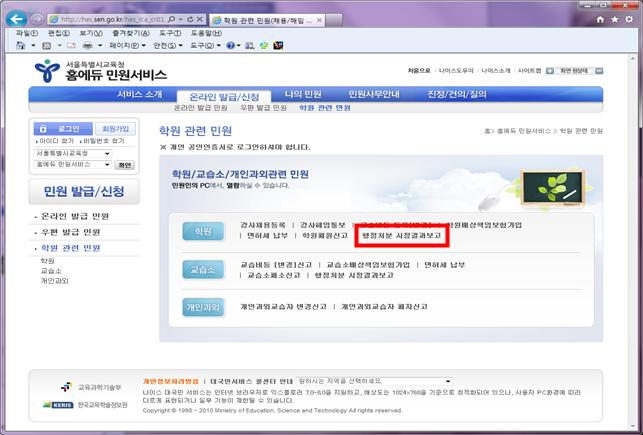Select 우편 발급 민원 in left sidebar
The height and width of the screenshot is (435, 643).
71,232
